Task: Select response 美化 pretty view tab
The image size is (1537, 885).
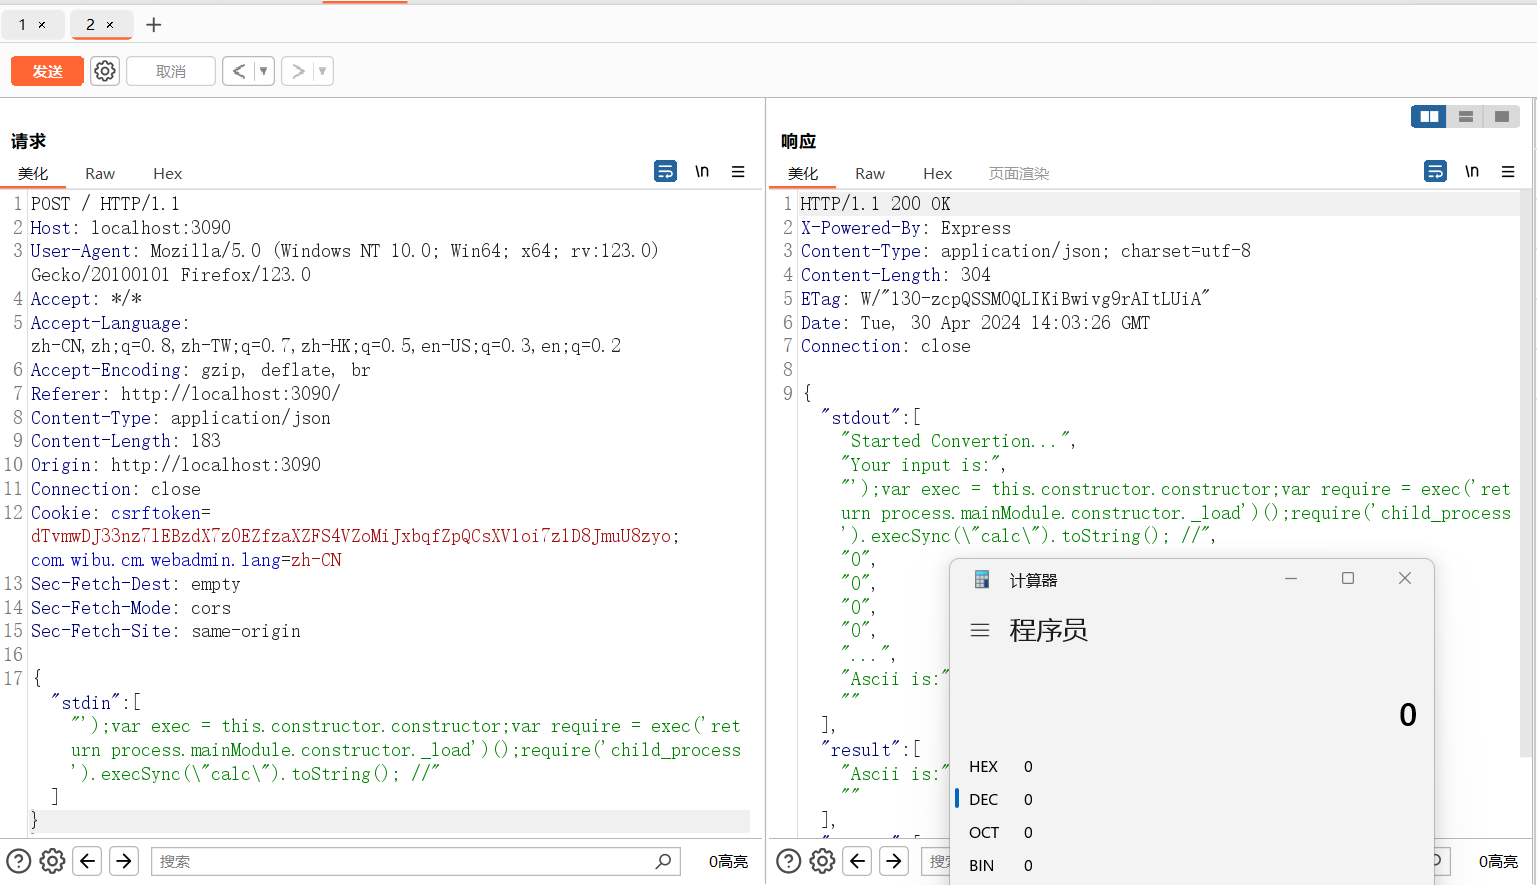Action: [803, 173]
